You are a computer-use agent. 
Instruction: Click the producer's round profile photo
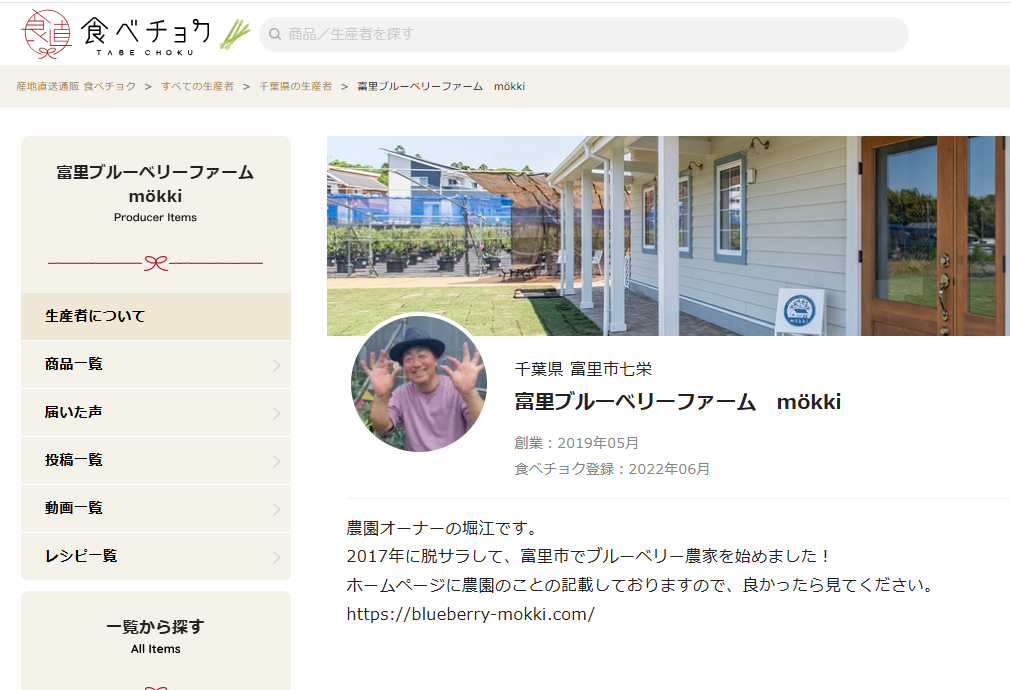click(418, 384)
